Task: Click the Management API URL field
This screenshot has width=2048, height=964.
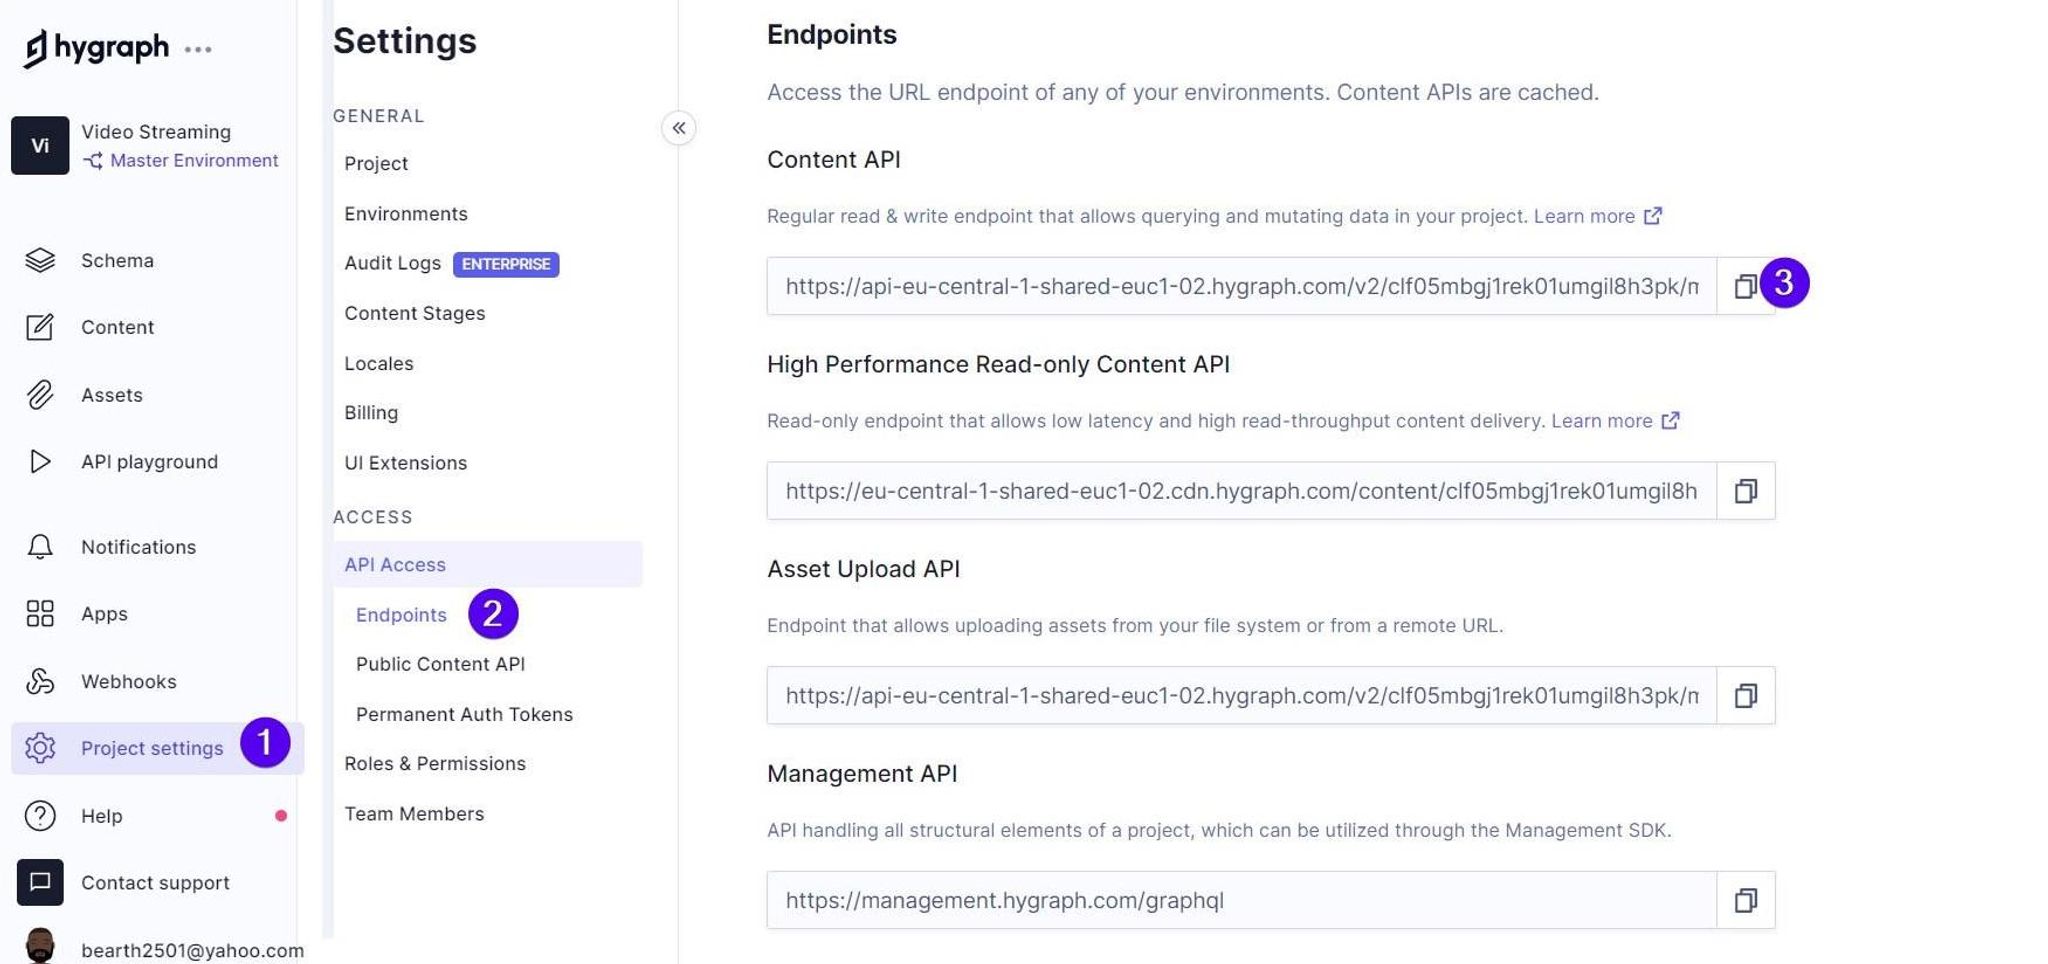Action: tap(1242, 900)
